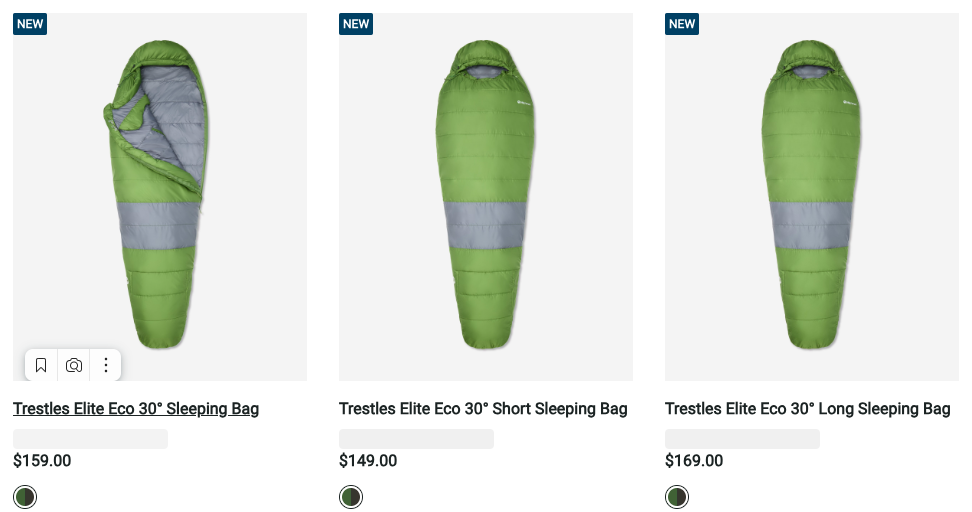Click the $149.00 price
The image size is (972, 512).
tap(368, 461)
